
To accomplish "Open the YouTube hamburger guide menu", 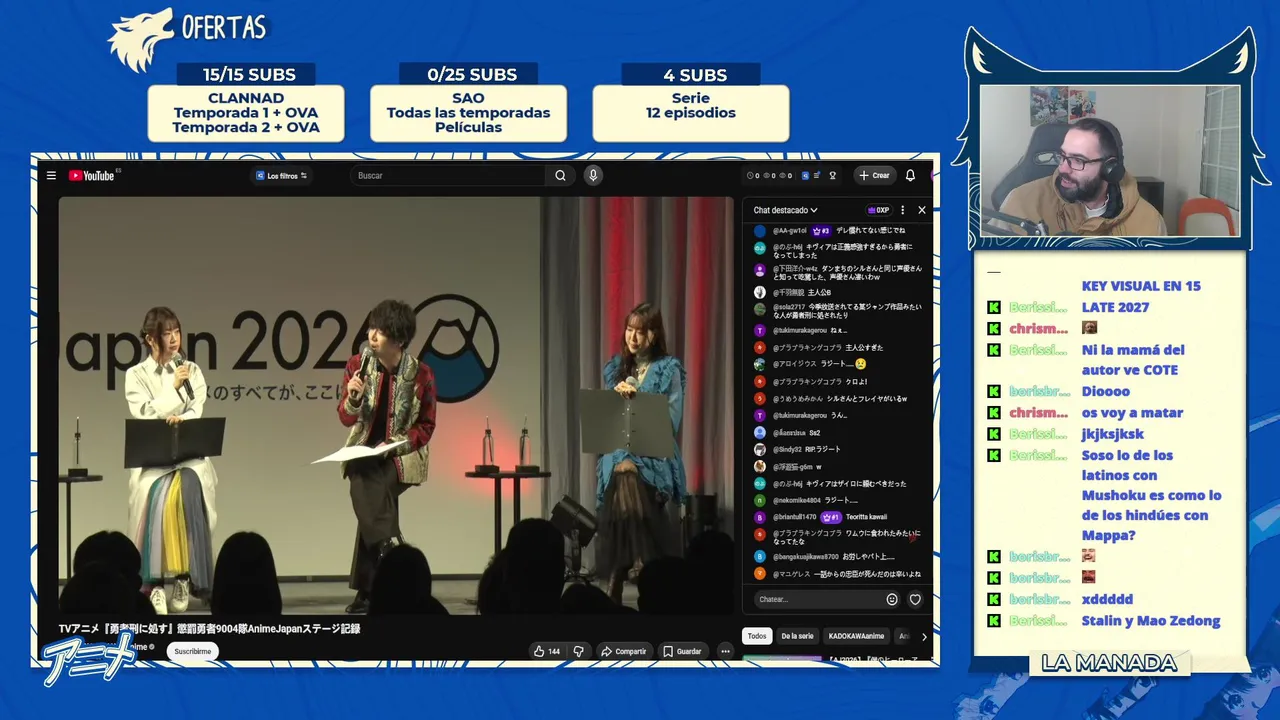I will coord(51,176).
